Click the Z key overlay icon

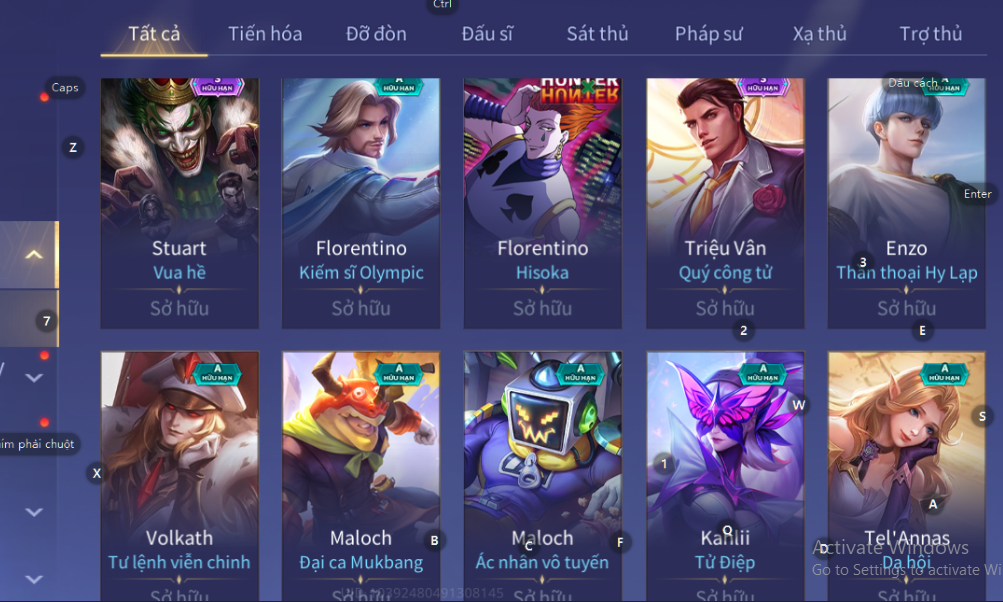pyautogui.click(x=72, y=148)
